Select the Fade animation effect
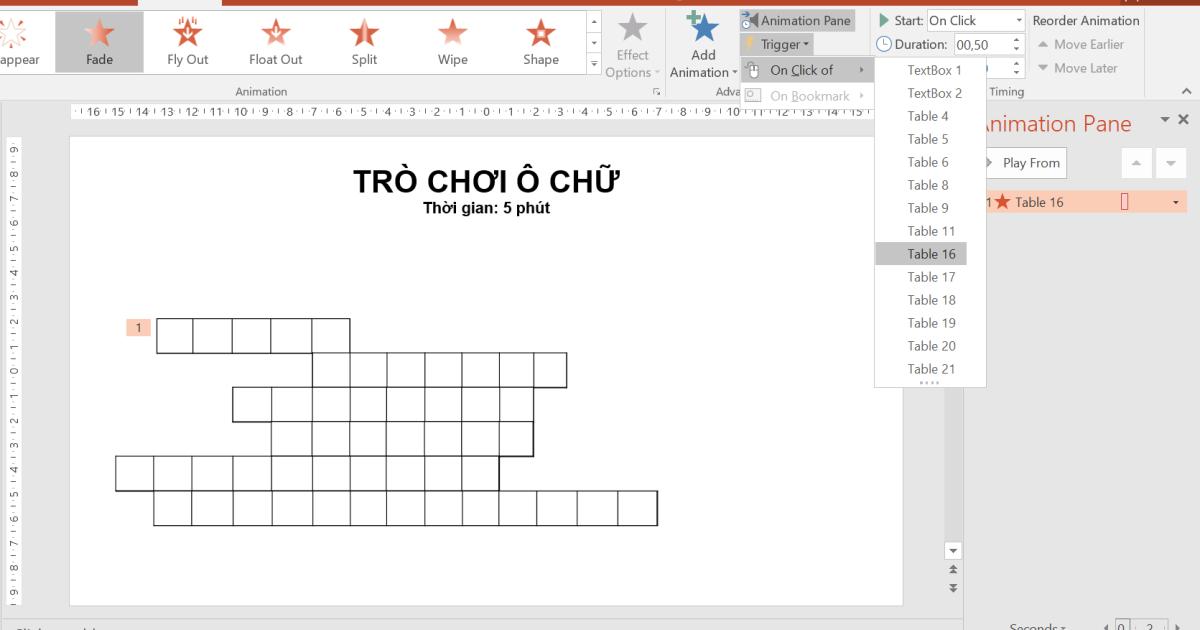 pos(99,40)
